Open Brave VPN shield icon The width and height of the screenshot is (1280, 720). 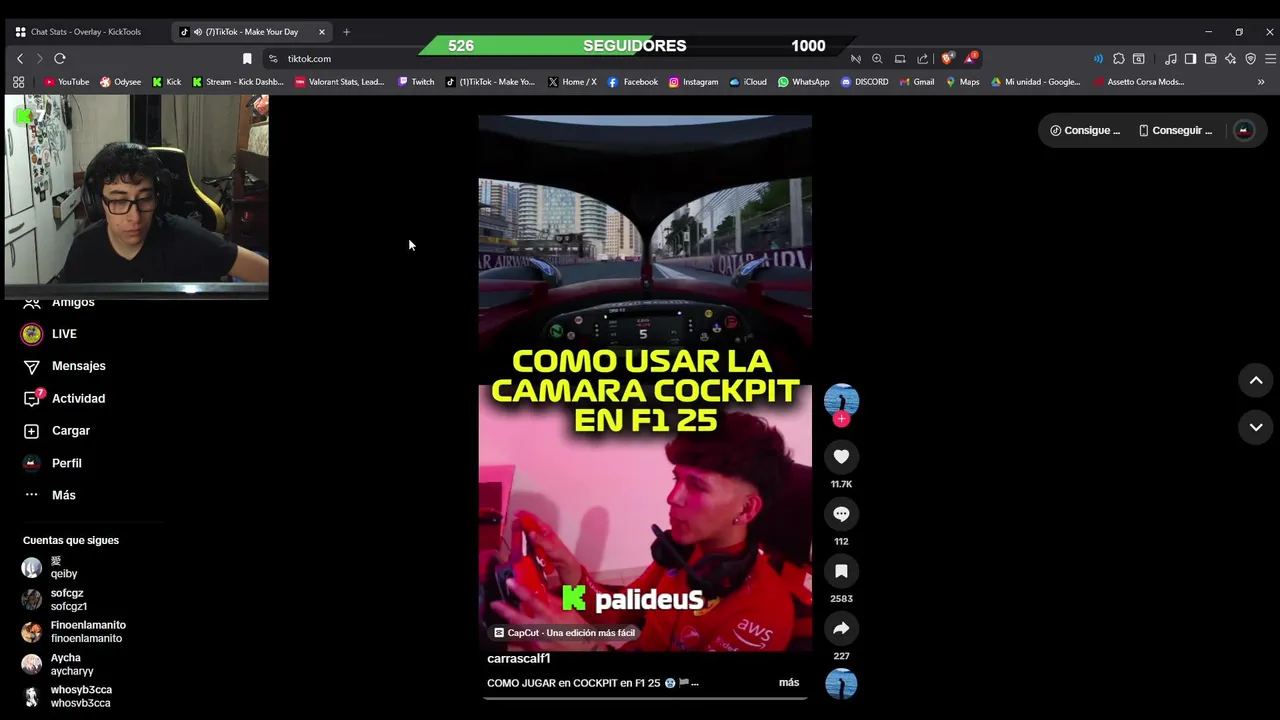click(1250, 59)
